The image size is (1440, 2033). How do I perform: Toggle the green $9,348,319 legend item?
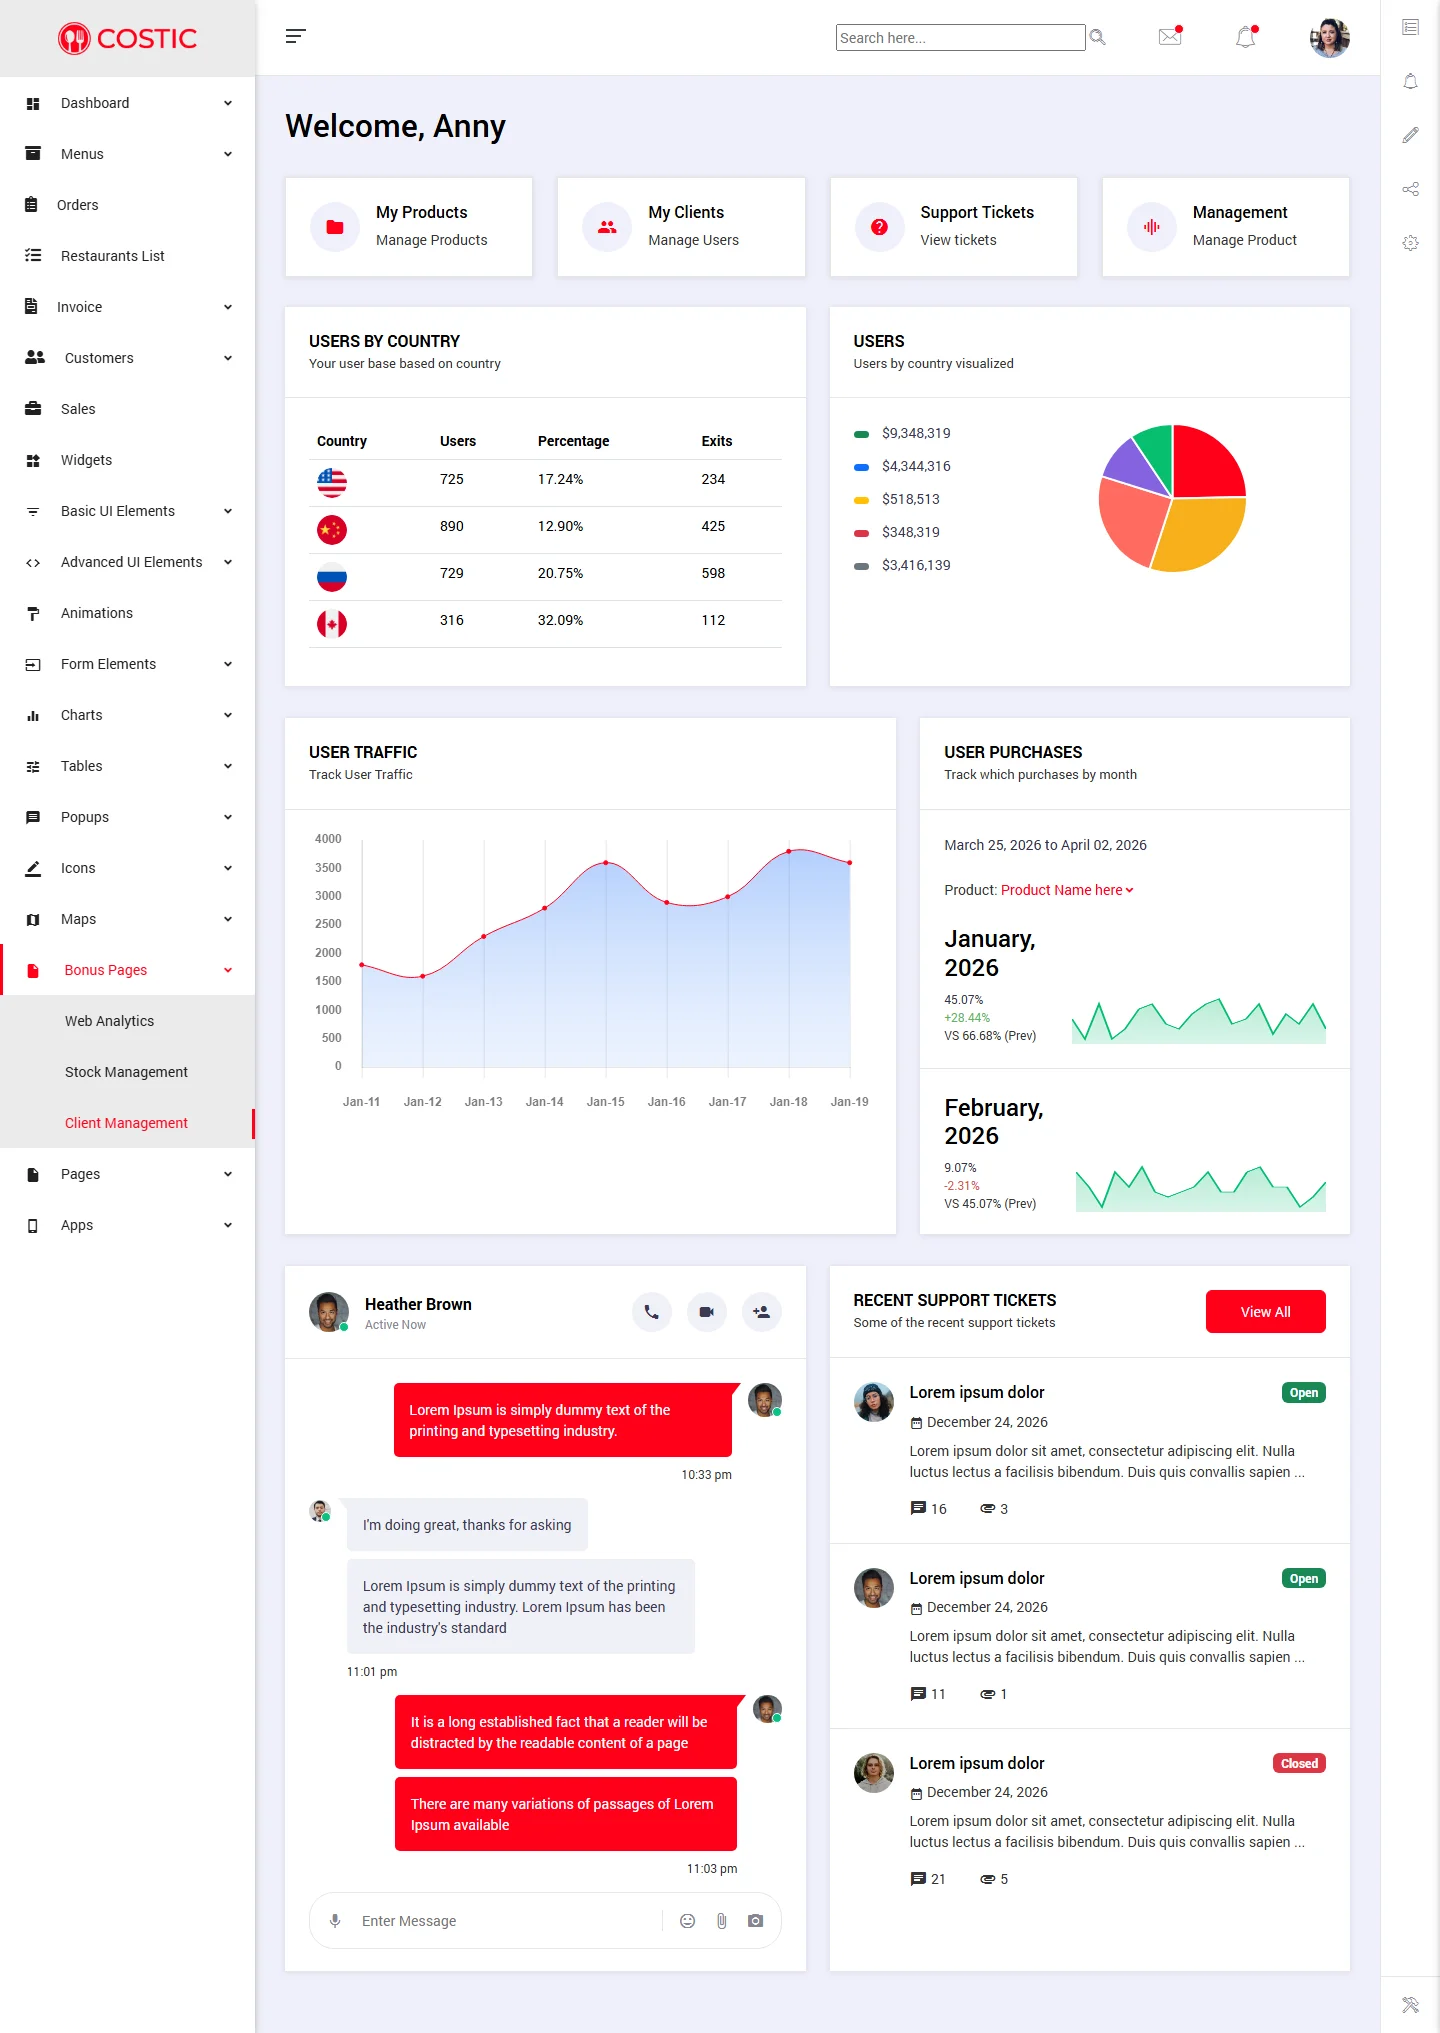pos(903,434)
